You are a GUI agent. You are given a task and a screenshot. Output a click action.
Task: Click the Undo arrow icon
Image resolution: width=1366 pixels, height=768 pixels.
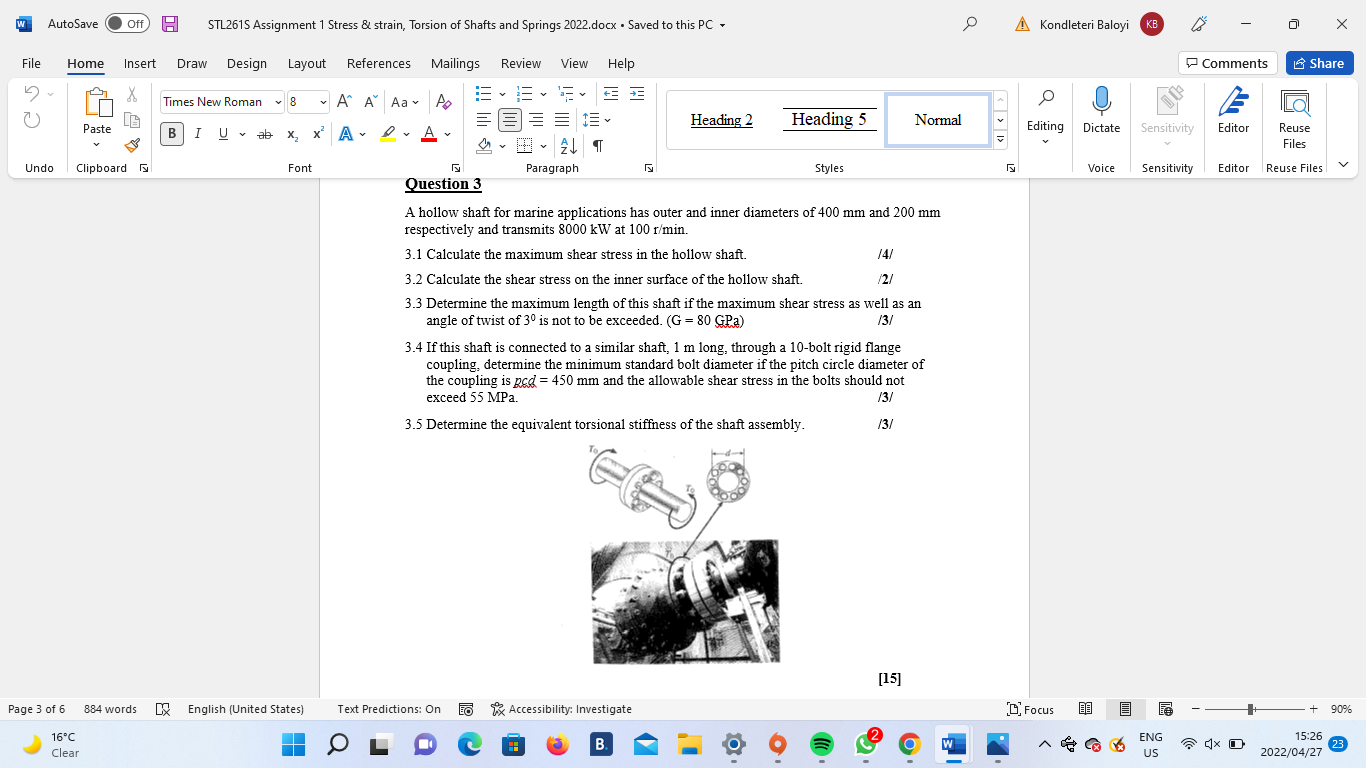pos(31,94)
